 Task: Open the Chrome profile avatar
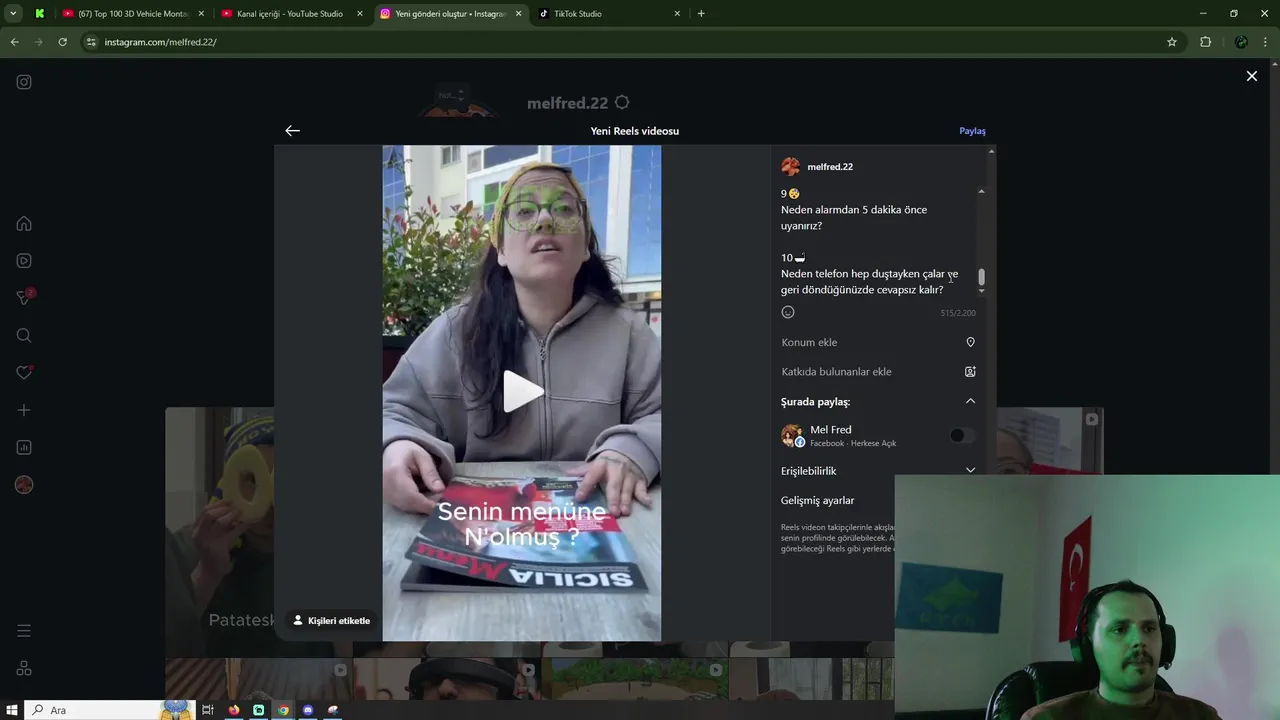[x=1241, y=42]
